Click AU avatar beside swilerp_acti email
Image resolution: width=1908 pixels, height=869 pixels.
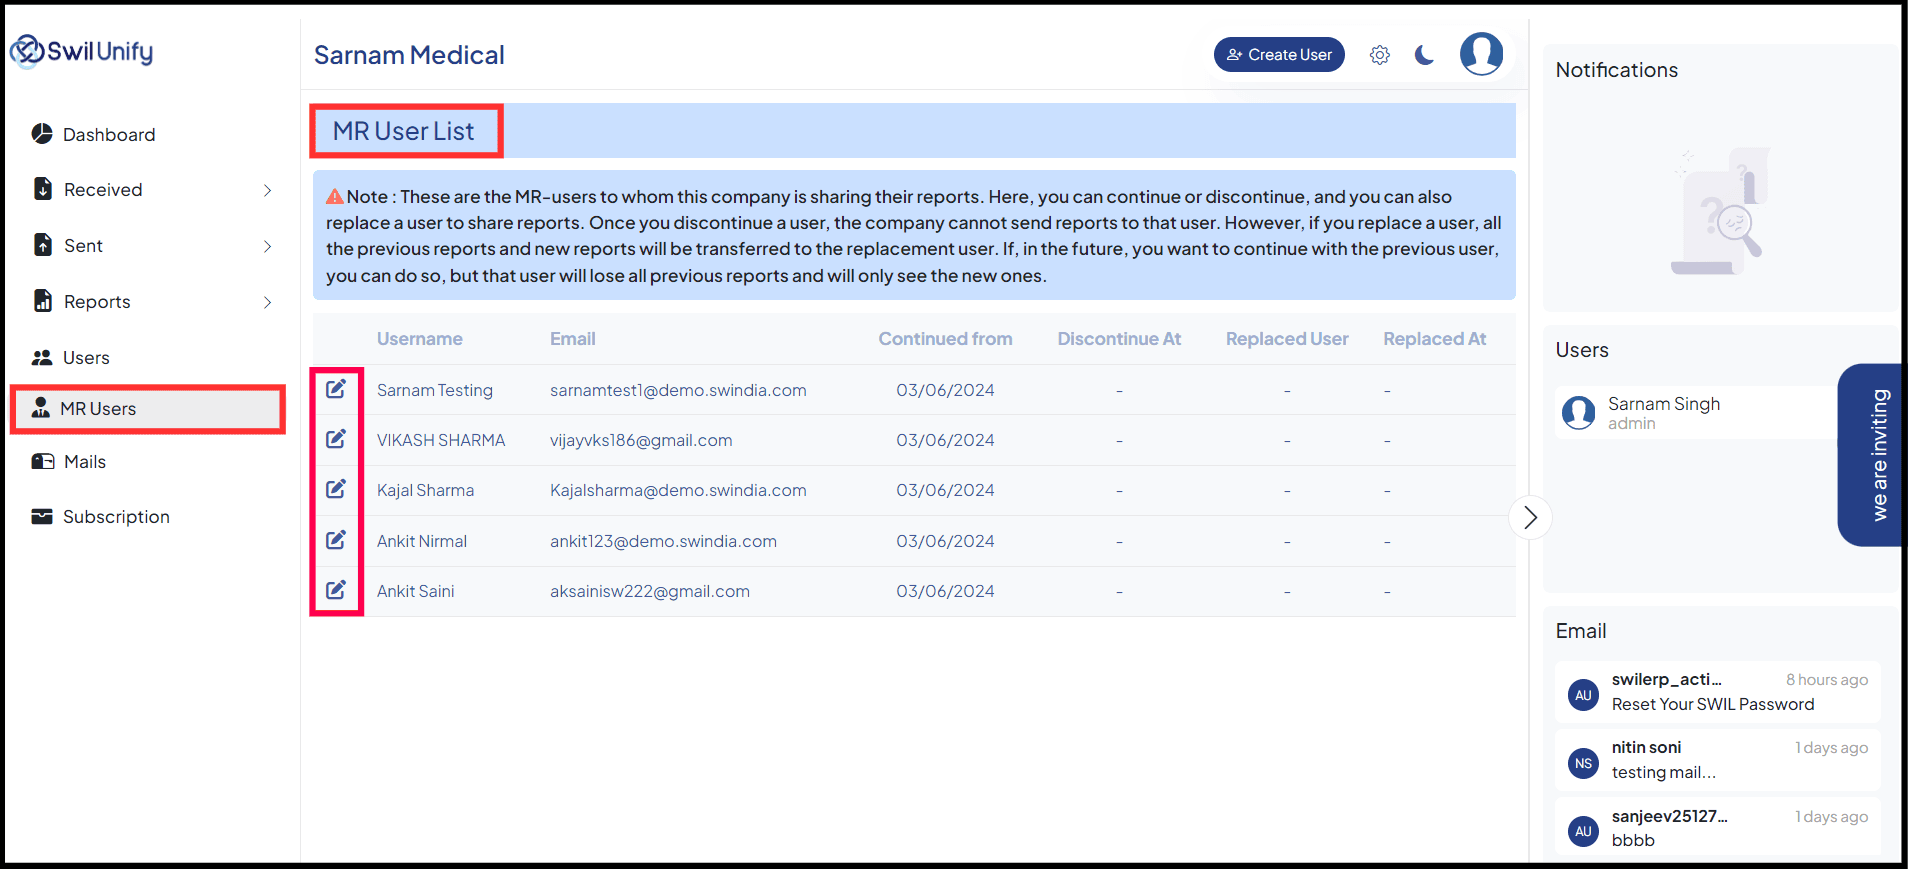(1583, 695)
